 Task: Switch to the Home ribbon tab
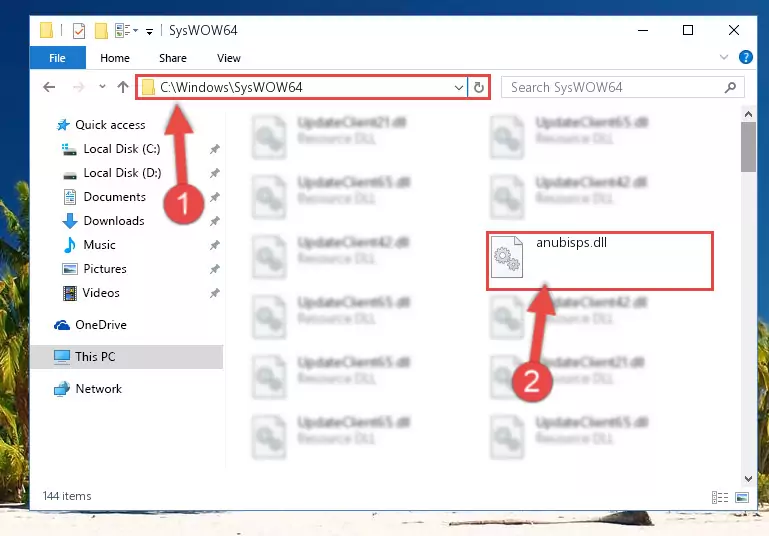click(x=115, y=58)
